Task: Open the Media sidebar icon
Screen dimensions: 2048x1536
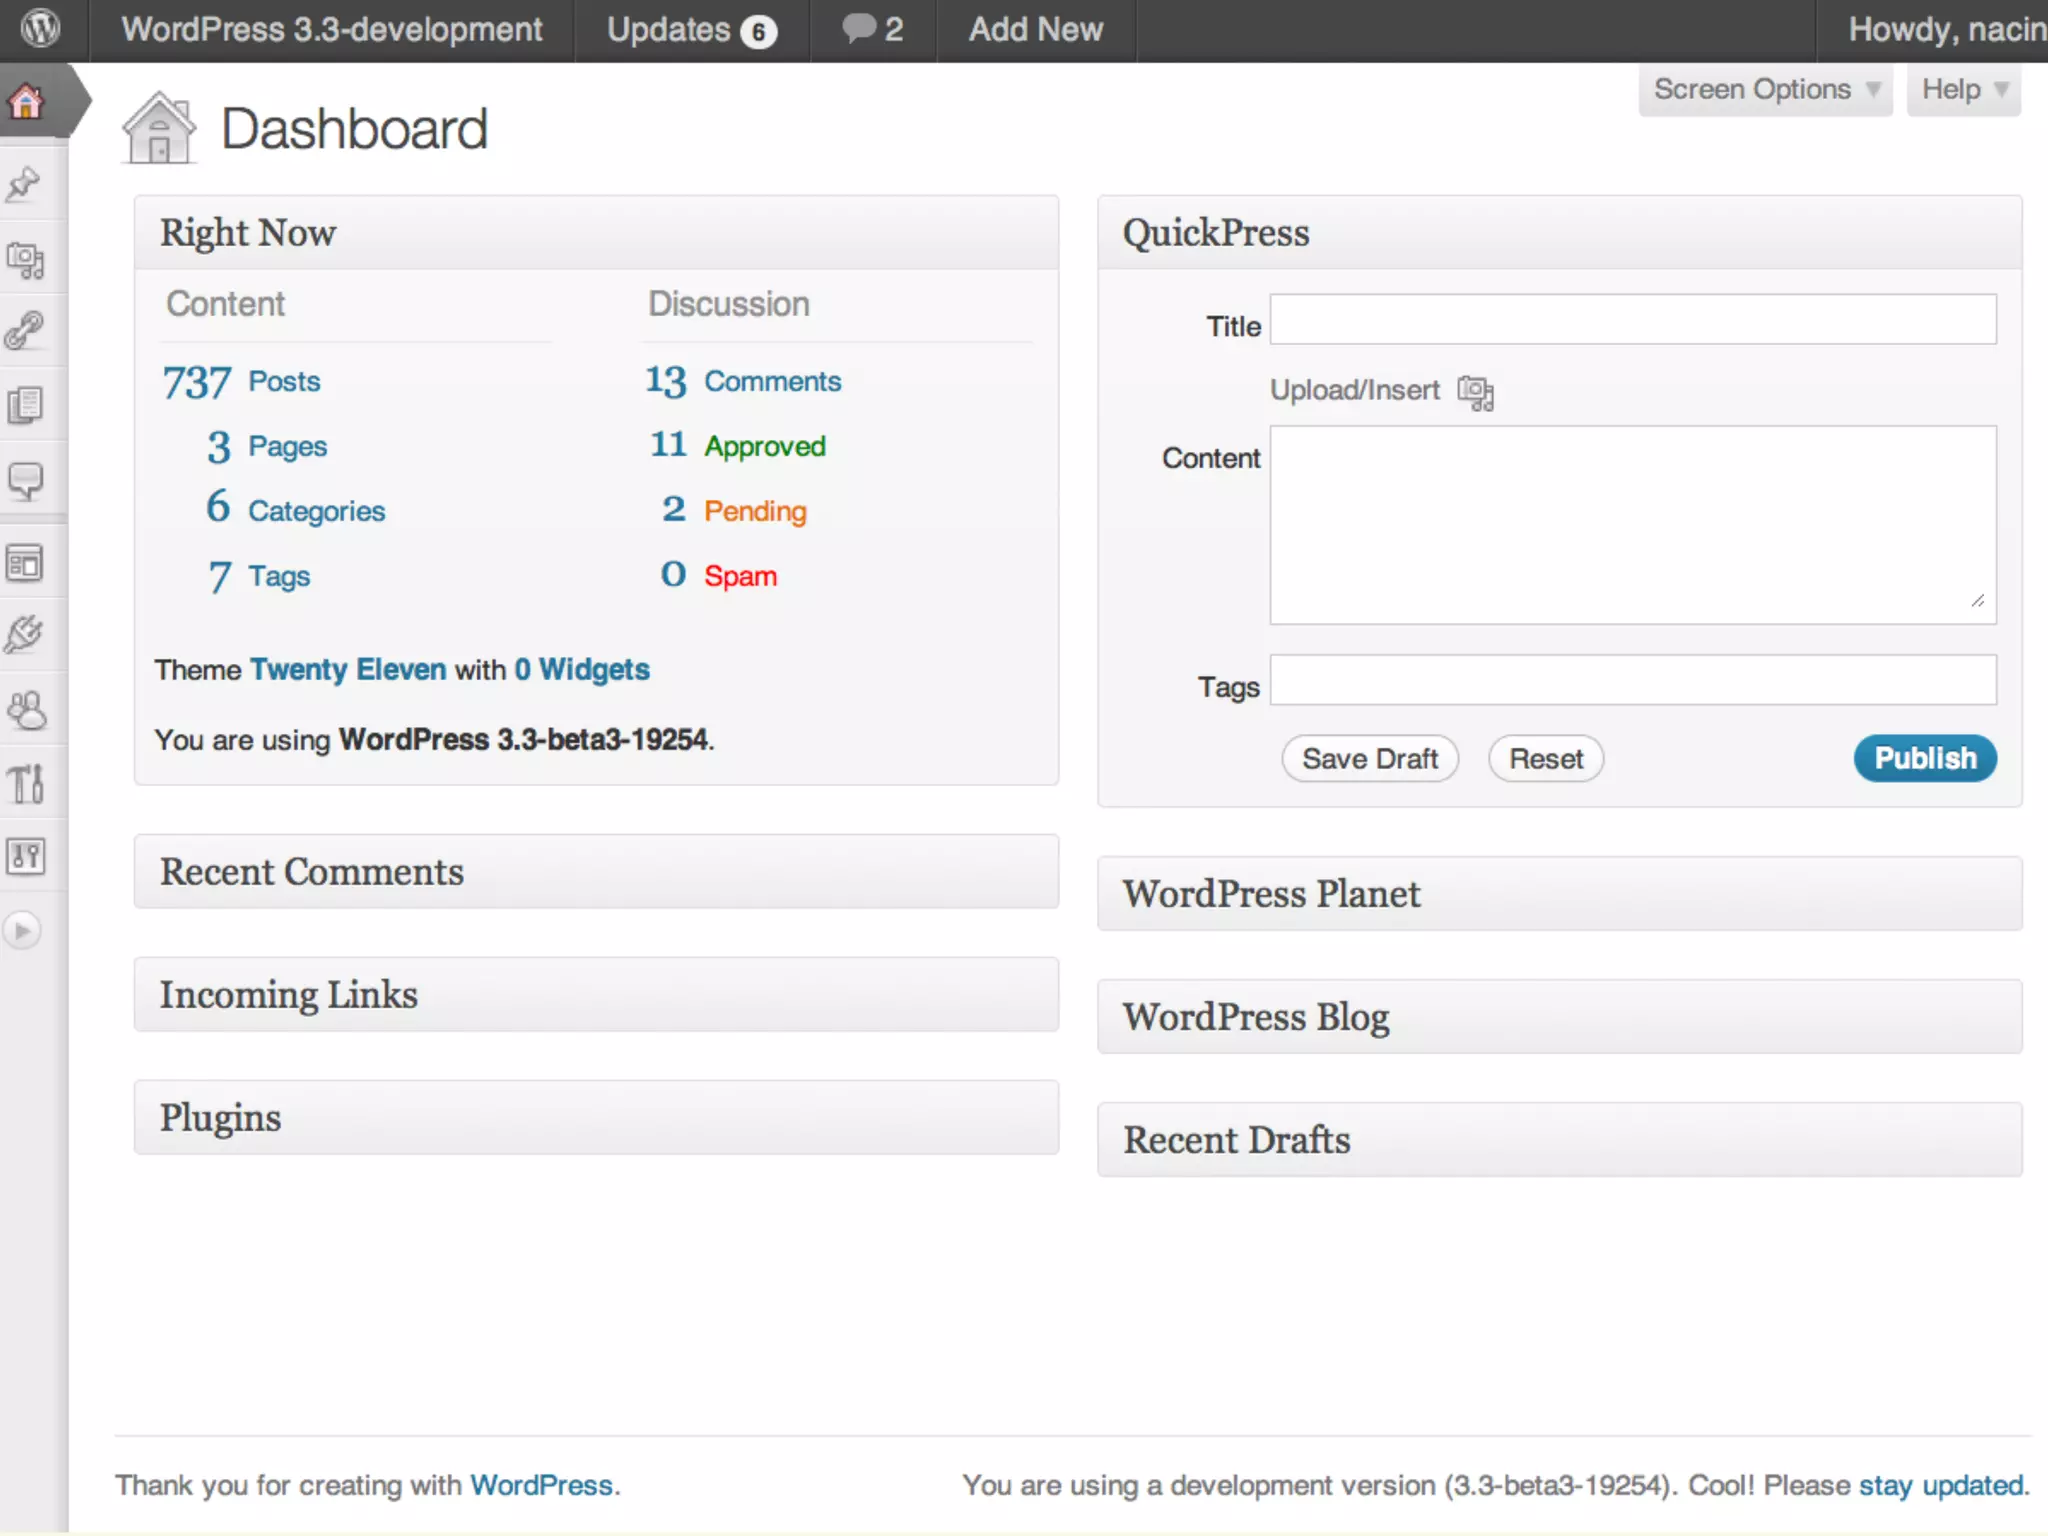Action: pyautogui.click(x=25, y=260)
